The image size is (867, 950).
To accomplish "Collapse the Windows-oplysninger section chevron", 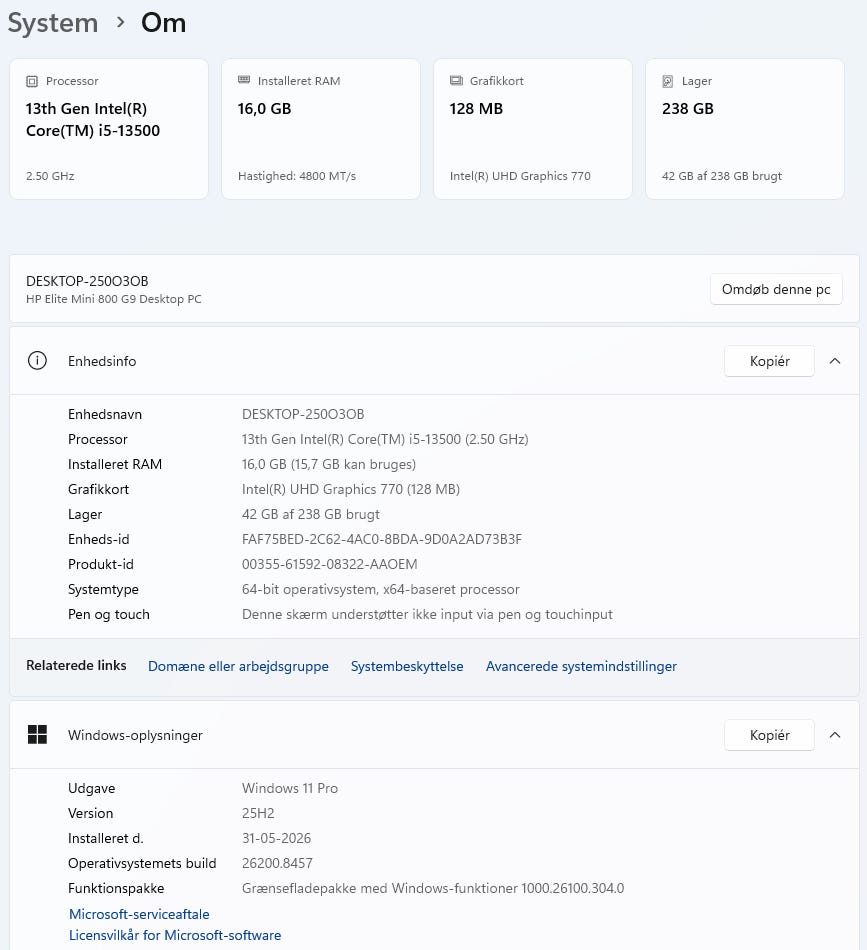I will (835, 735).
